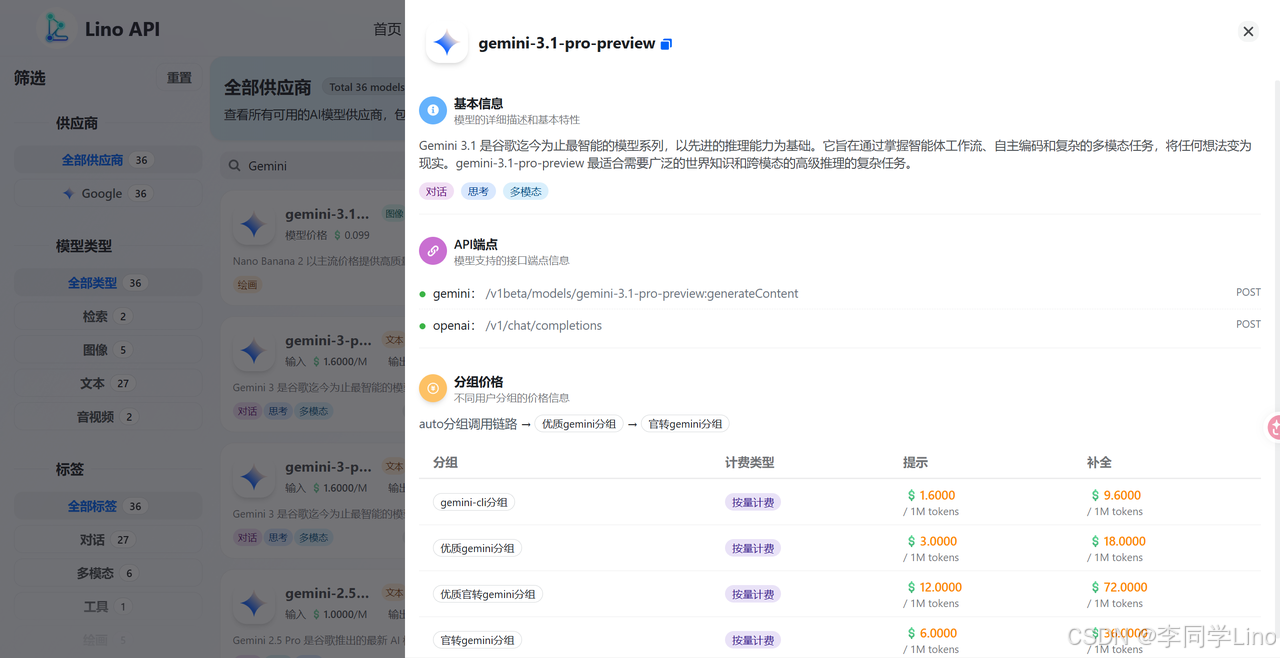Click the 绘画 tag on gemini-3.1 card
The width and height of the screenshot is (1280, 658).
247,284
